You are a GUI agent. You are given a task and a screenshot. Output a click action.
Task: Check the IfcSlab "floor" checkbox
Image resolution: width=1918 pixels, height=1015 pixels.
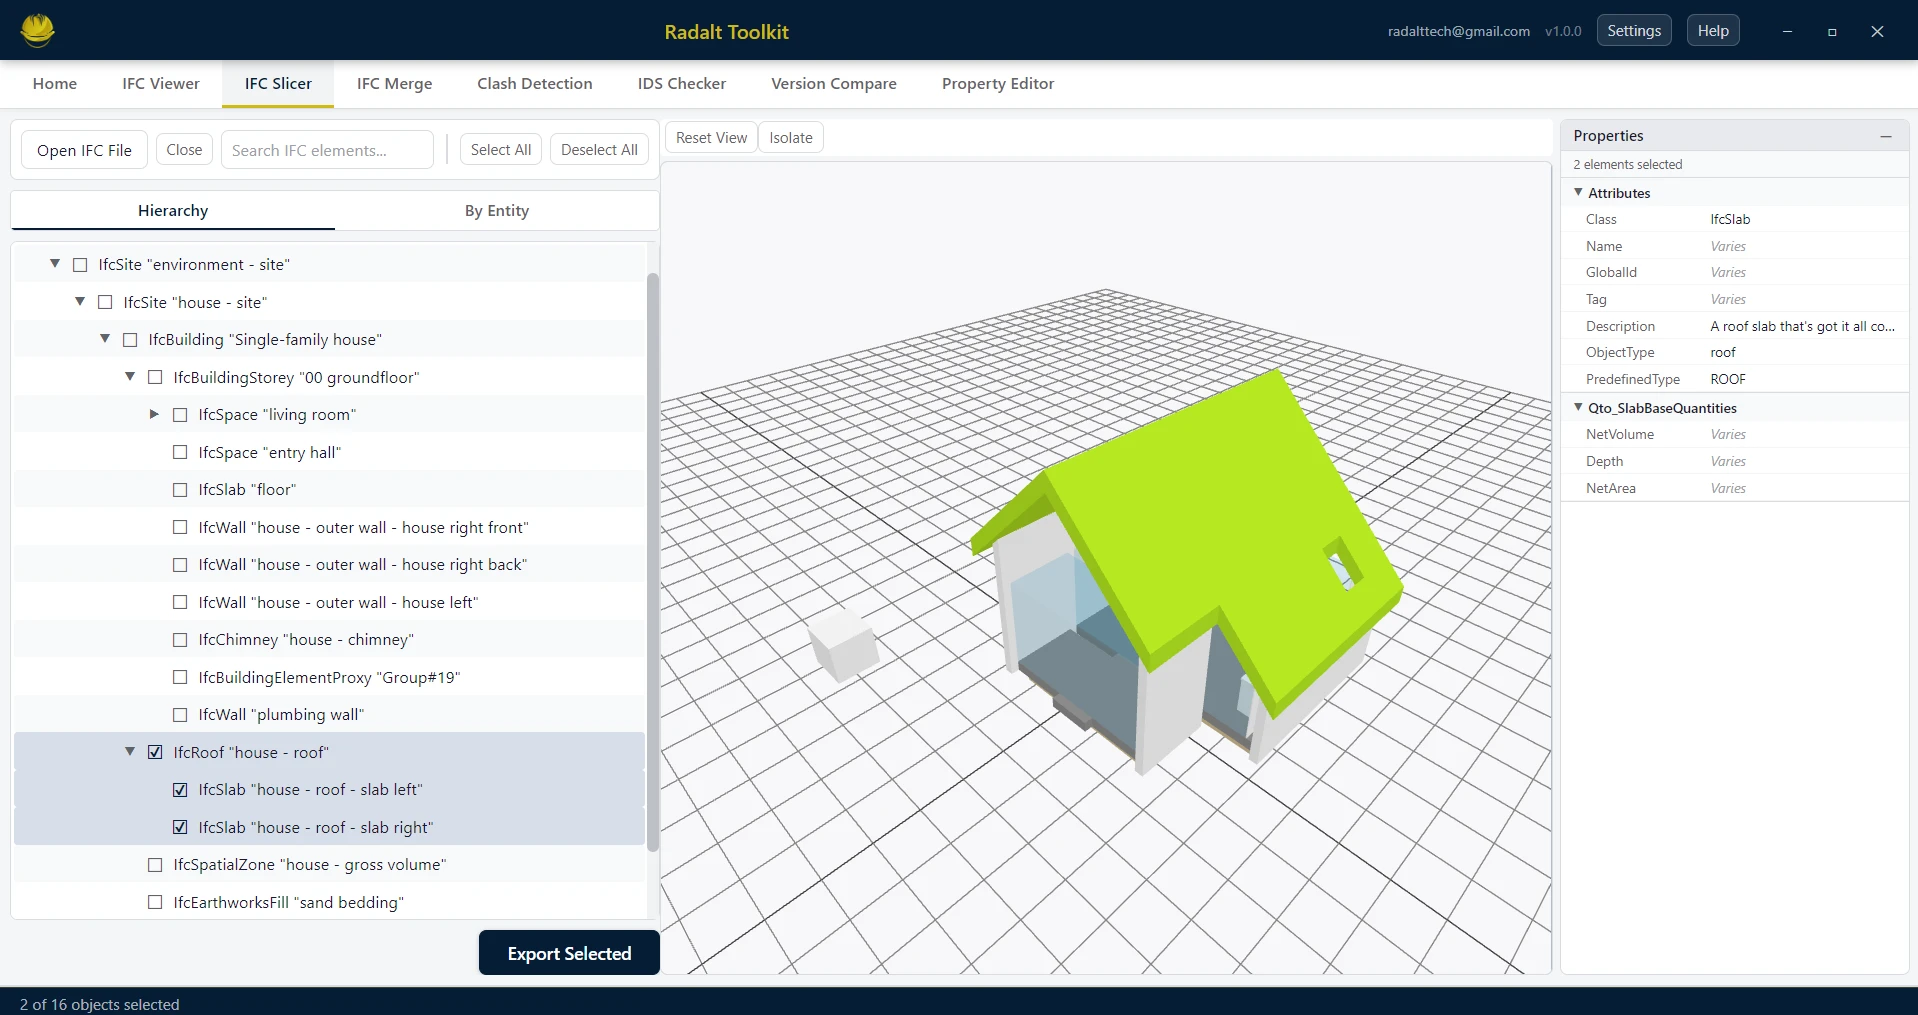(179, 489)
